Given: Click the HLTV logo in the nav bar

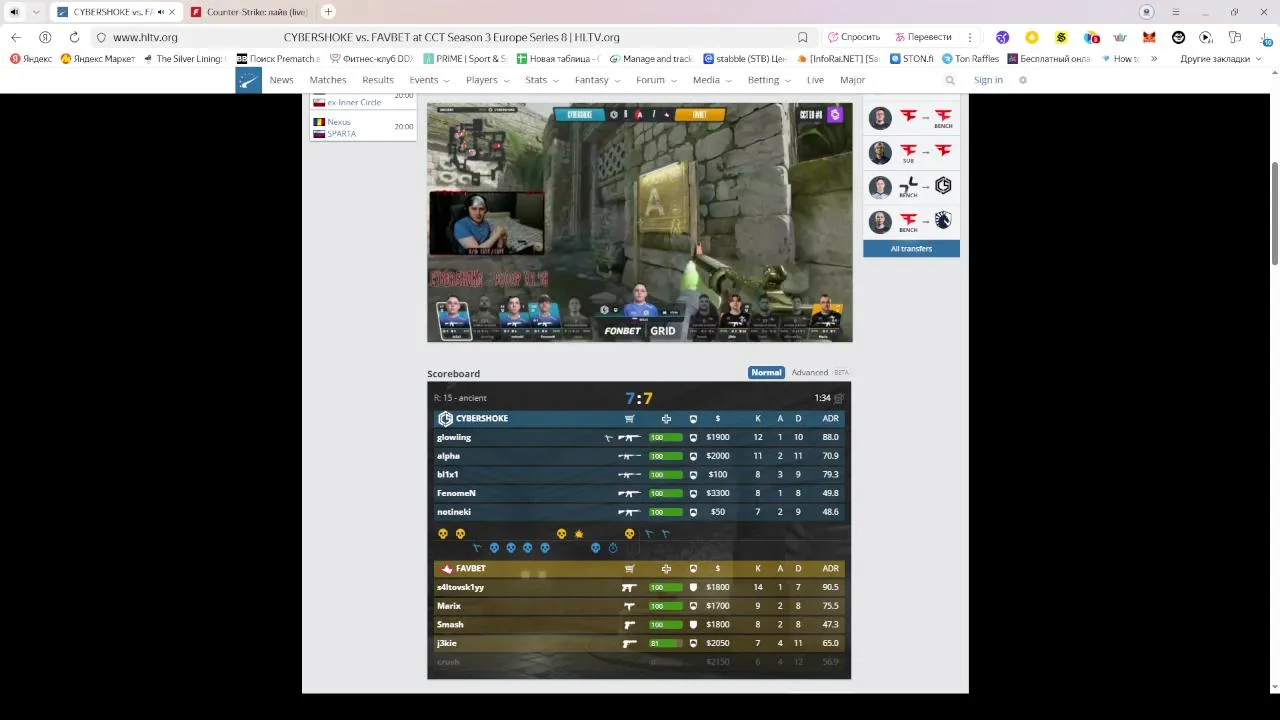Looking at the screenshot, I should 248,80.
